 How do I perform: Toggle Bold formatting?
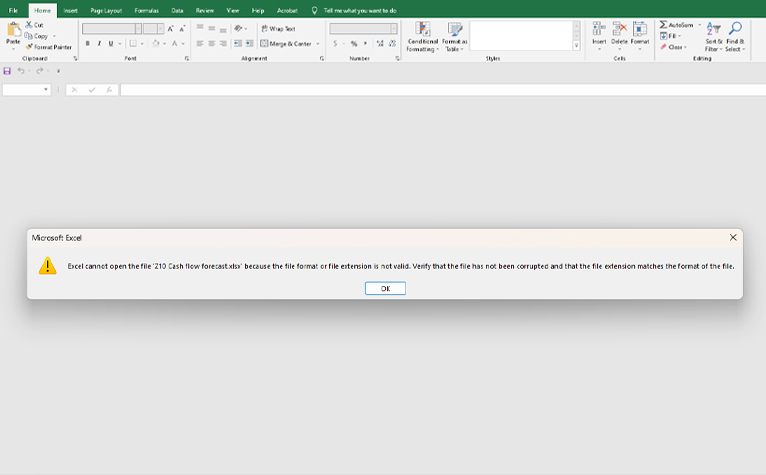[88, 44]
